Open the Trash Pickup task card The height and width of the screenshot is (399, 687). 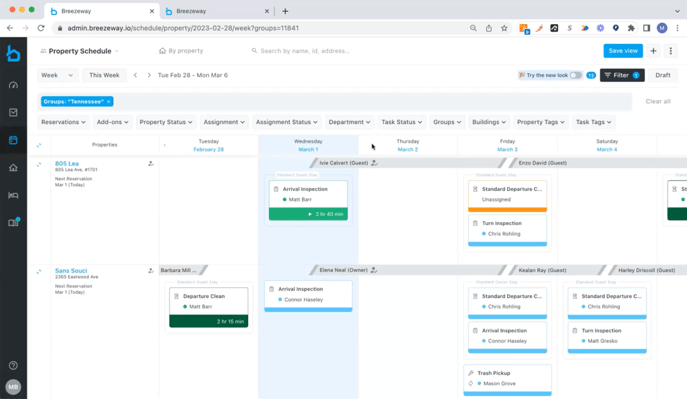tap(507, 380)
